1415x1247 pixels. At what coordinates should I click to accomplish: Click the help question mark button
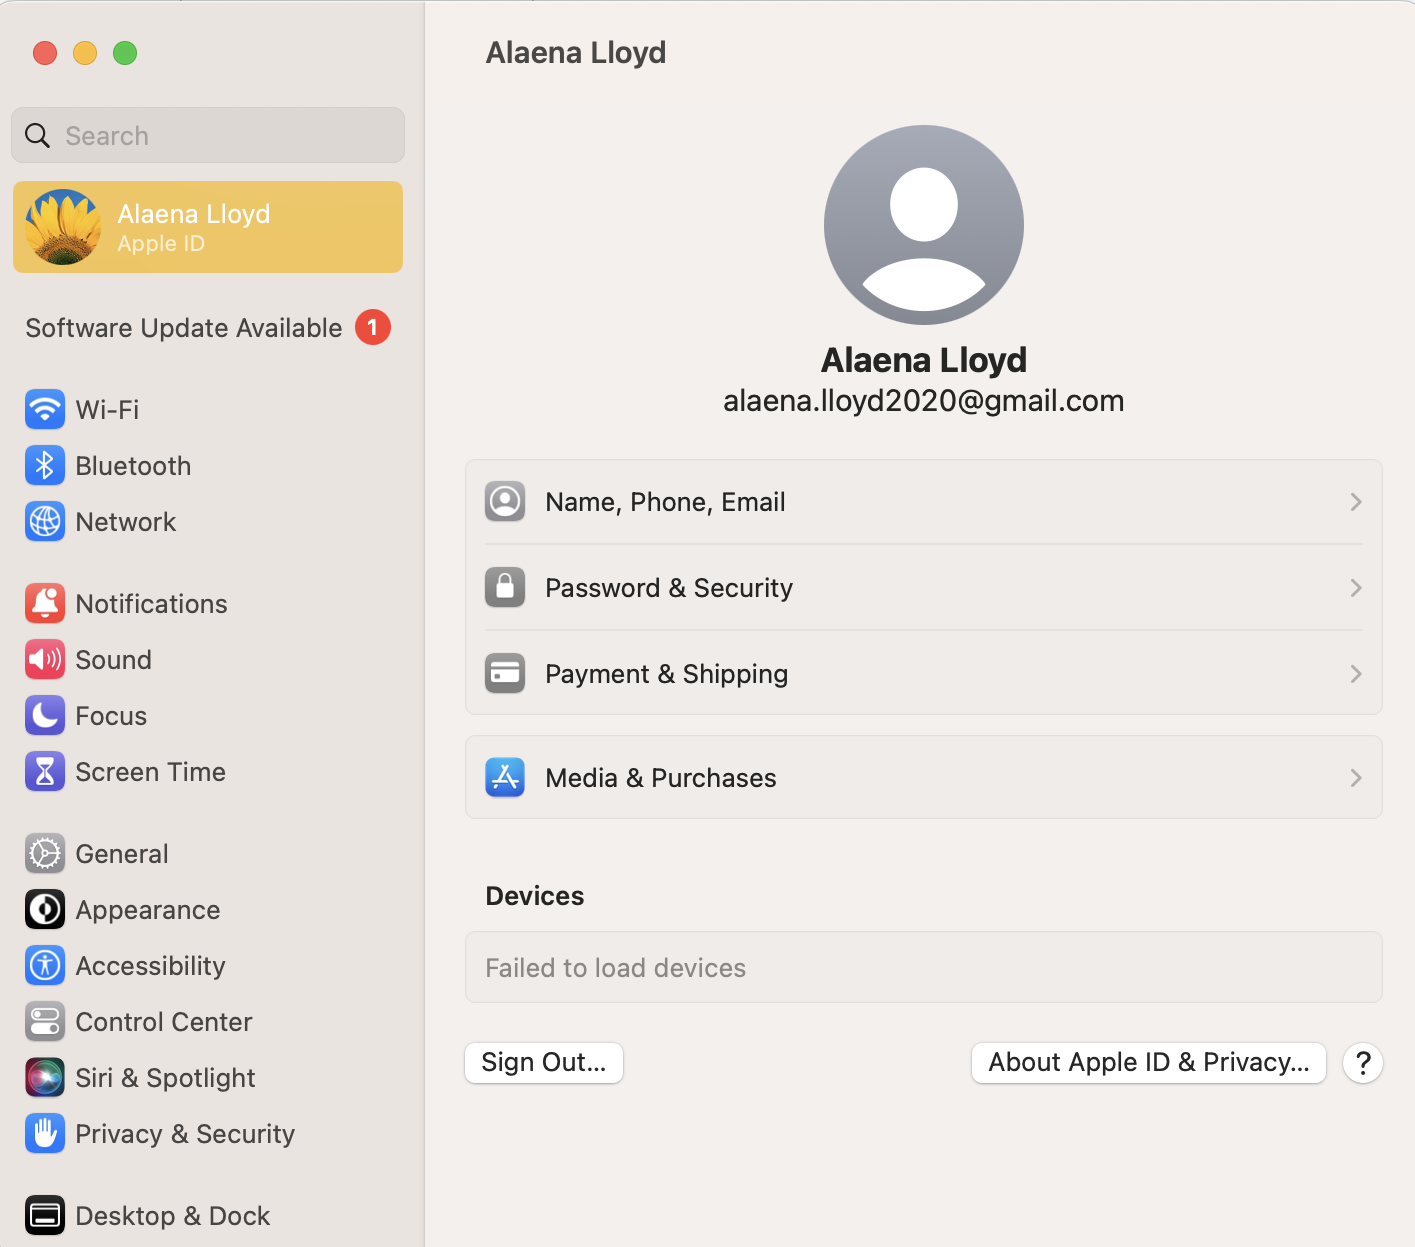tap(1363, 1063)
